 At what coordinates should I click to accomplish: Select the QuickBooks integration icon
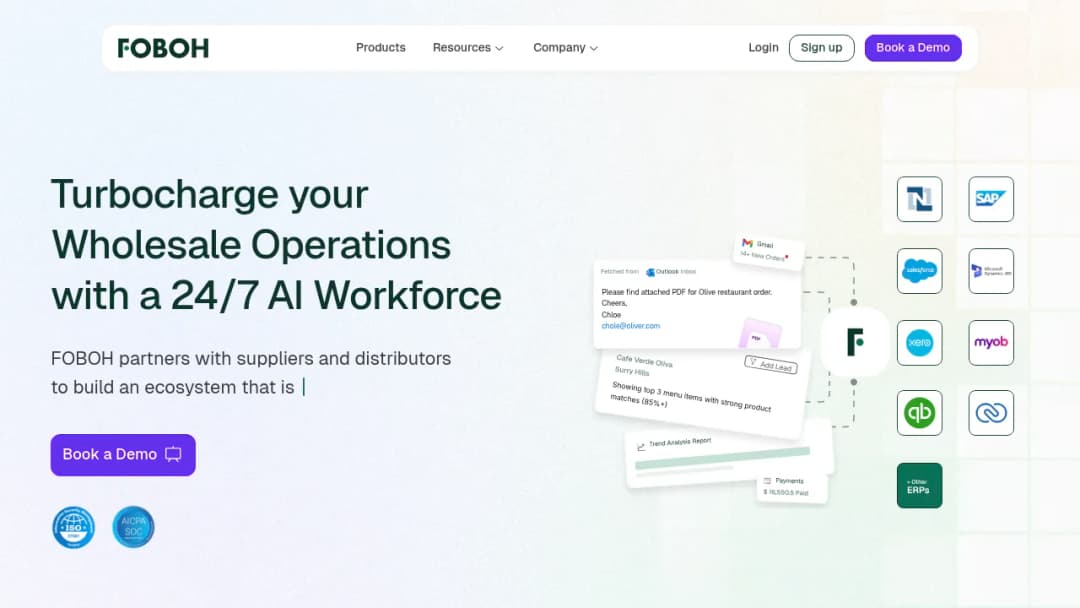[x=920, y=413]
